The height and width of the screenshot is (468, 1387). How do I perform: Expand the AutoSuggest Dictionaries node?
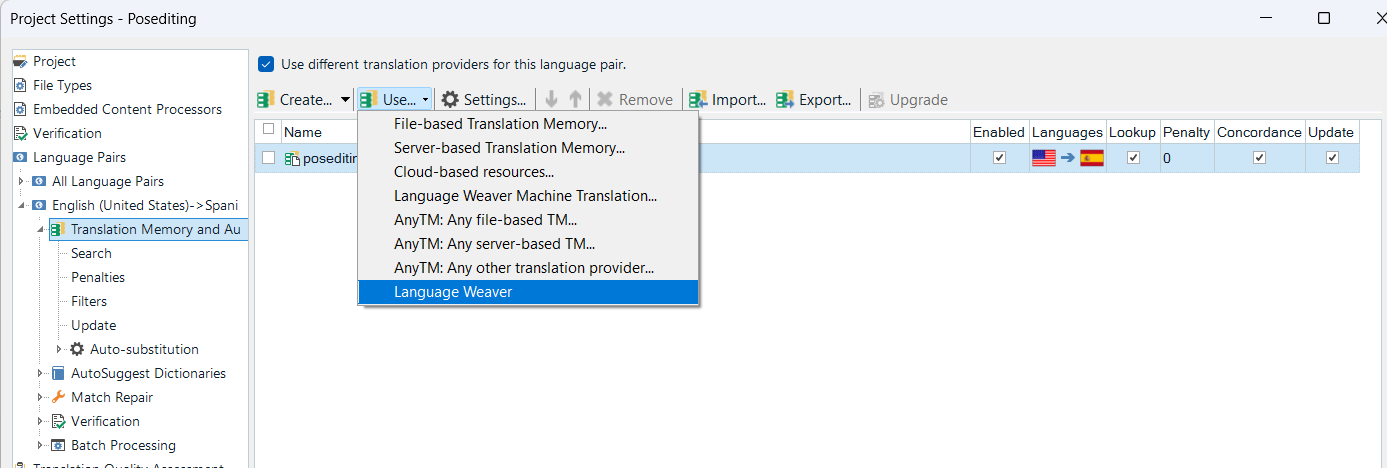click(x=41, y=373)
